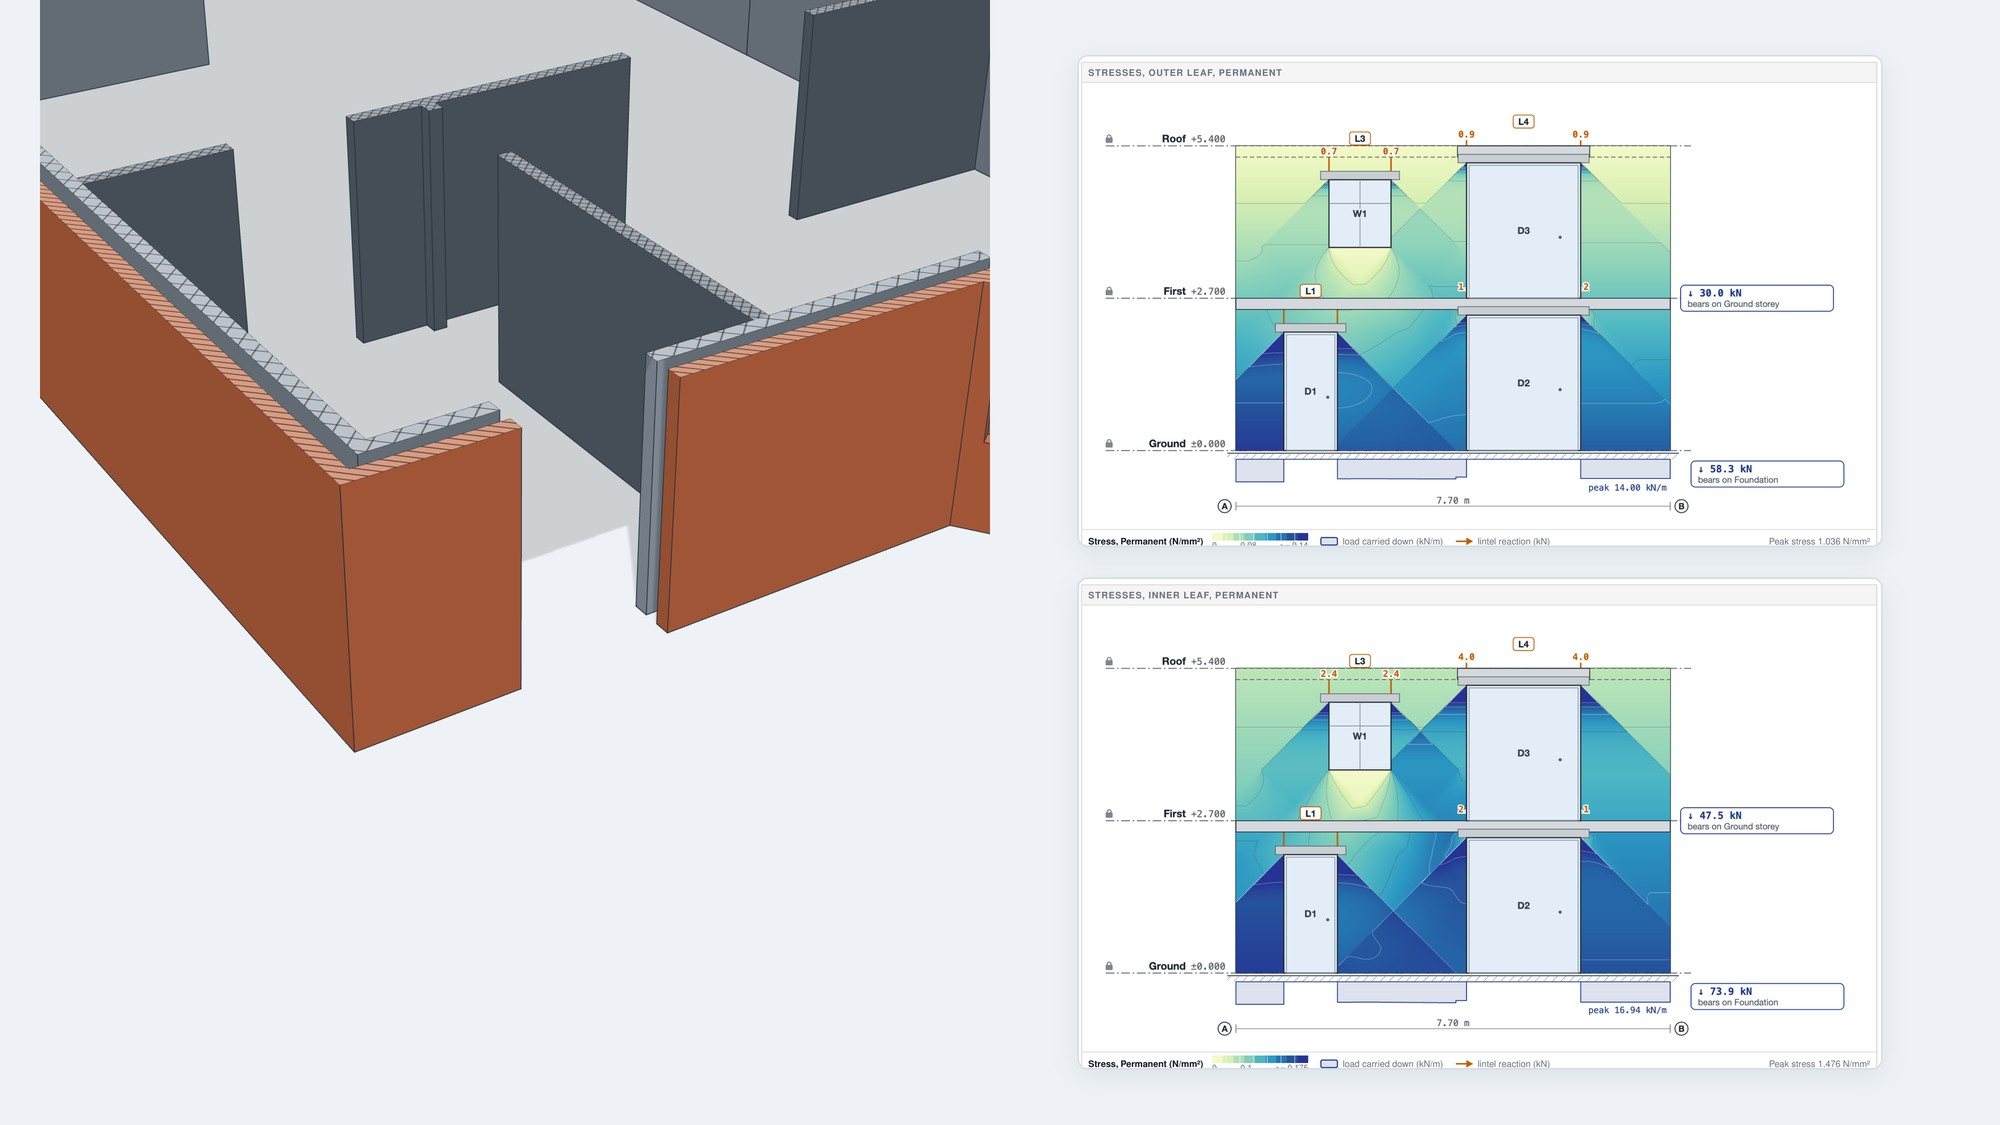Click outer leaf stress color scale bar
Image resolution: width=2000 pixels, height=1125 pixels.
pos(1260,538)
